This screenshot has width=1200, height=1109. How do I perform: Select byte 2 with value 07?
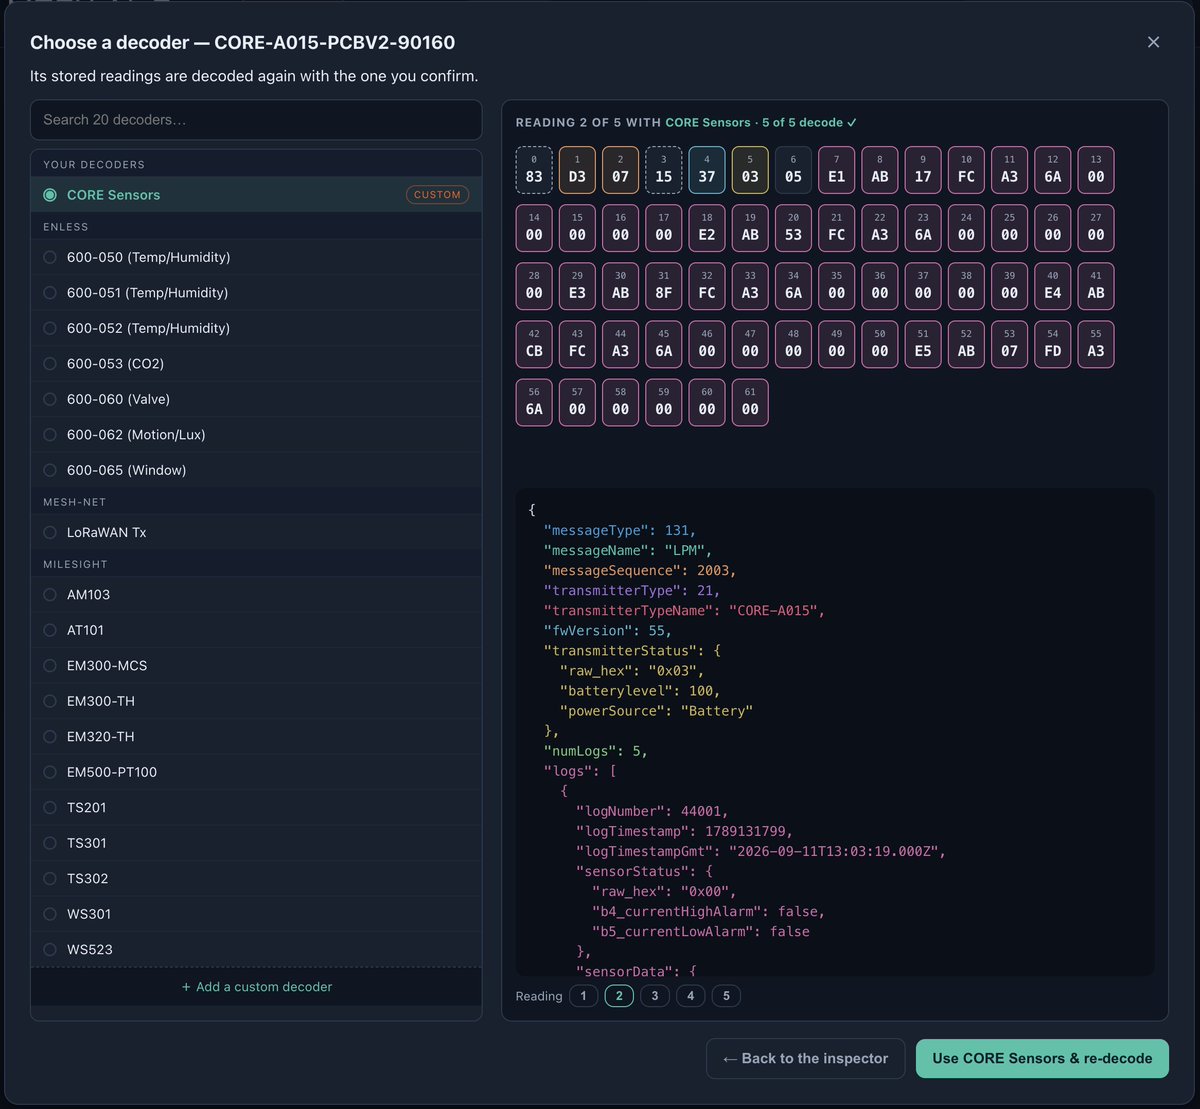620,170
